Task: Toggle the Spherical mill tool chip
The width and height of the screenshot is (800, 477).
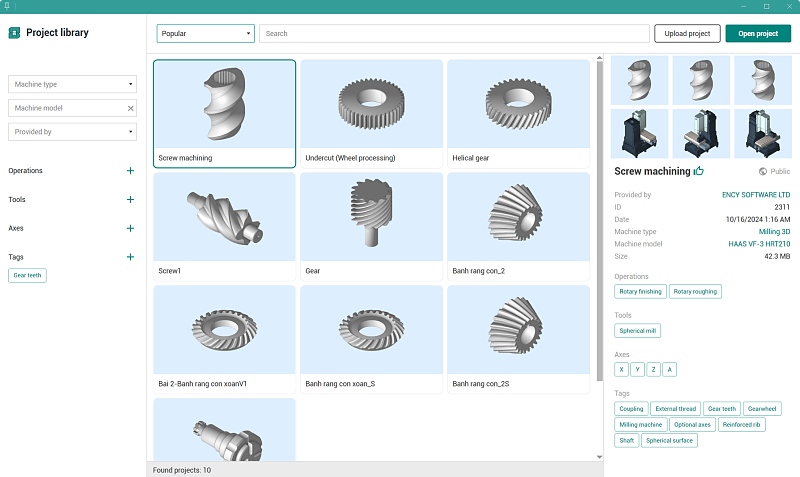Action: 637,331
